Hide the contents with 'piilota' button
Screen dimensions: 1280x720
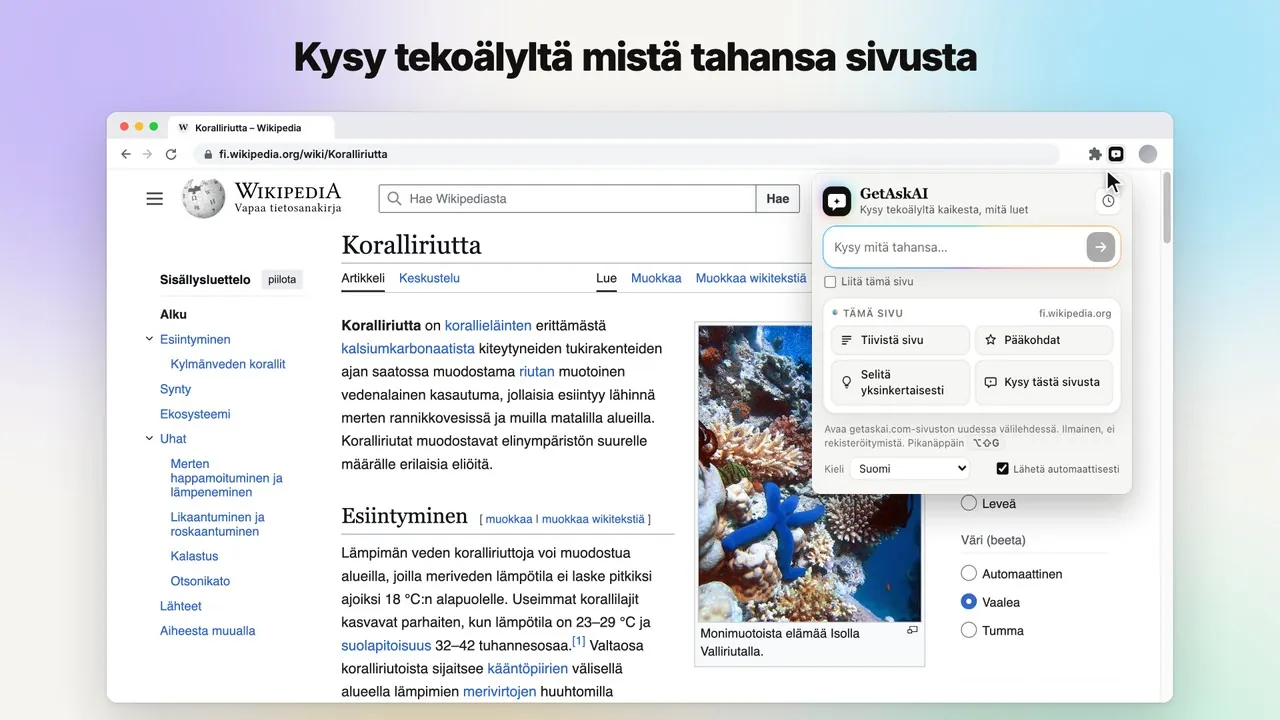(x=282, y=280)
